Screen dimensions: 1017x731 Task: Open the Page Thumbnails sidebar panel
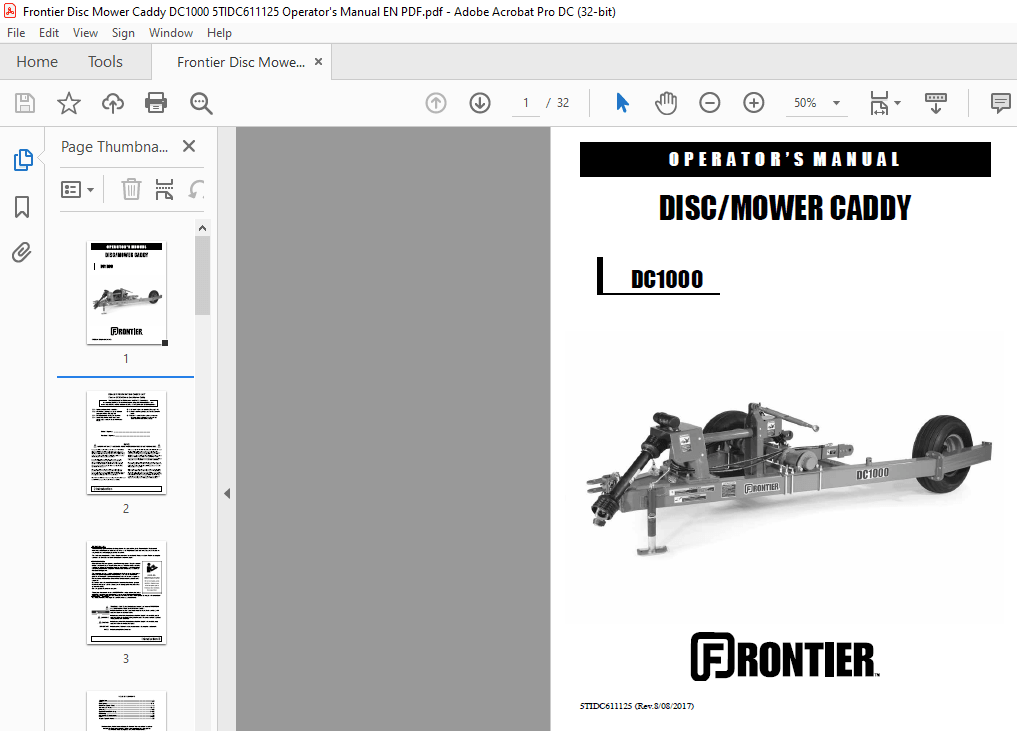(21, 159)
